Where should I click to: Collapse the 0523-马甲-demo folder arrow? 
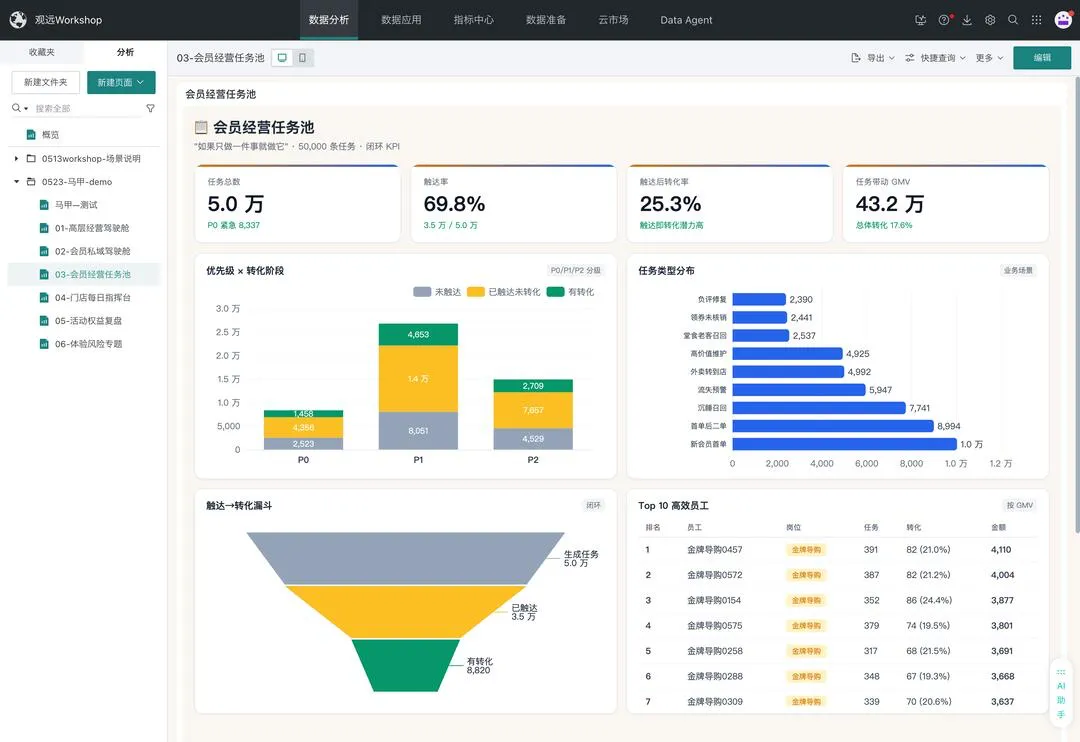17,182
